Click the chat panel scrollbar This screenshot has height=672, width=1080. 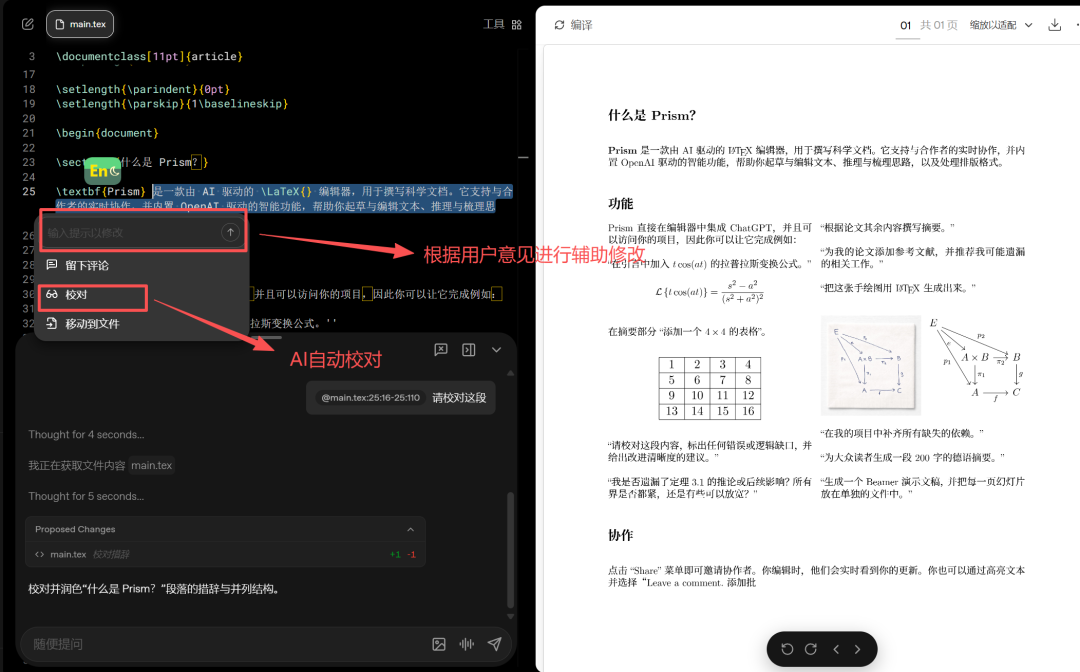510,550
